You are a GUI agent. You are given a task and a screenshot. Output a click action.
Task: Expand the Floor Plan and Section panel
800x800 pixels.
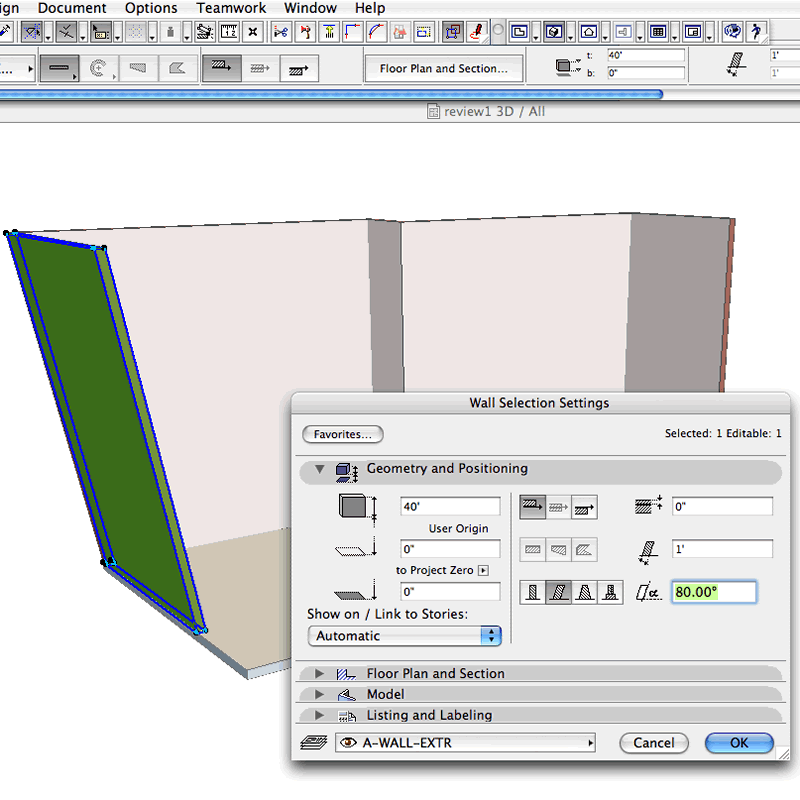320,674
